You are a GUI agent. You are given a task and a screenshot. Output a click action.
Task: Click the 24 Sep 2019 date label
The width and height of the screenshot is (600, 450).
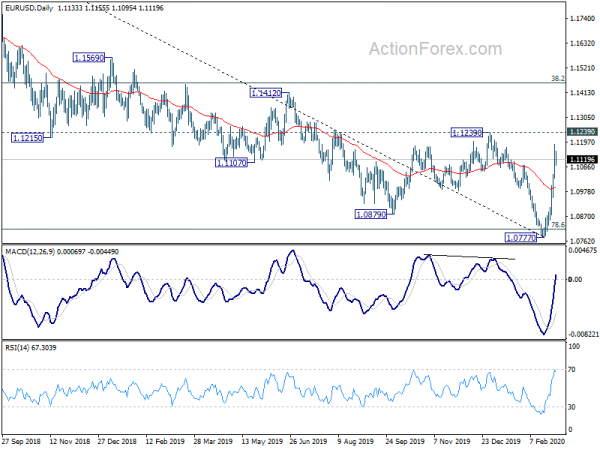tap(405, 441)
